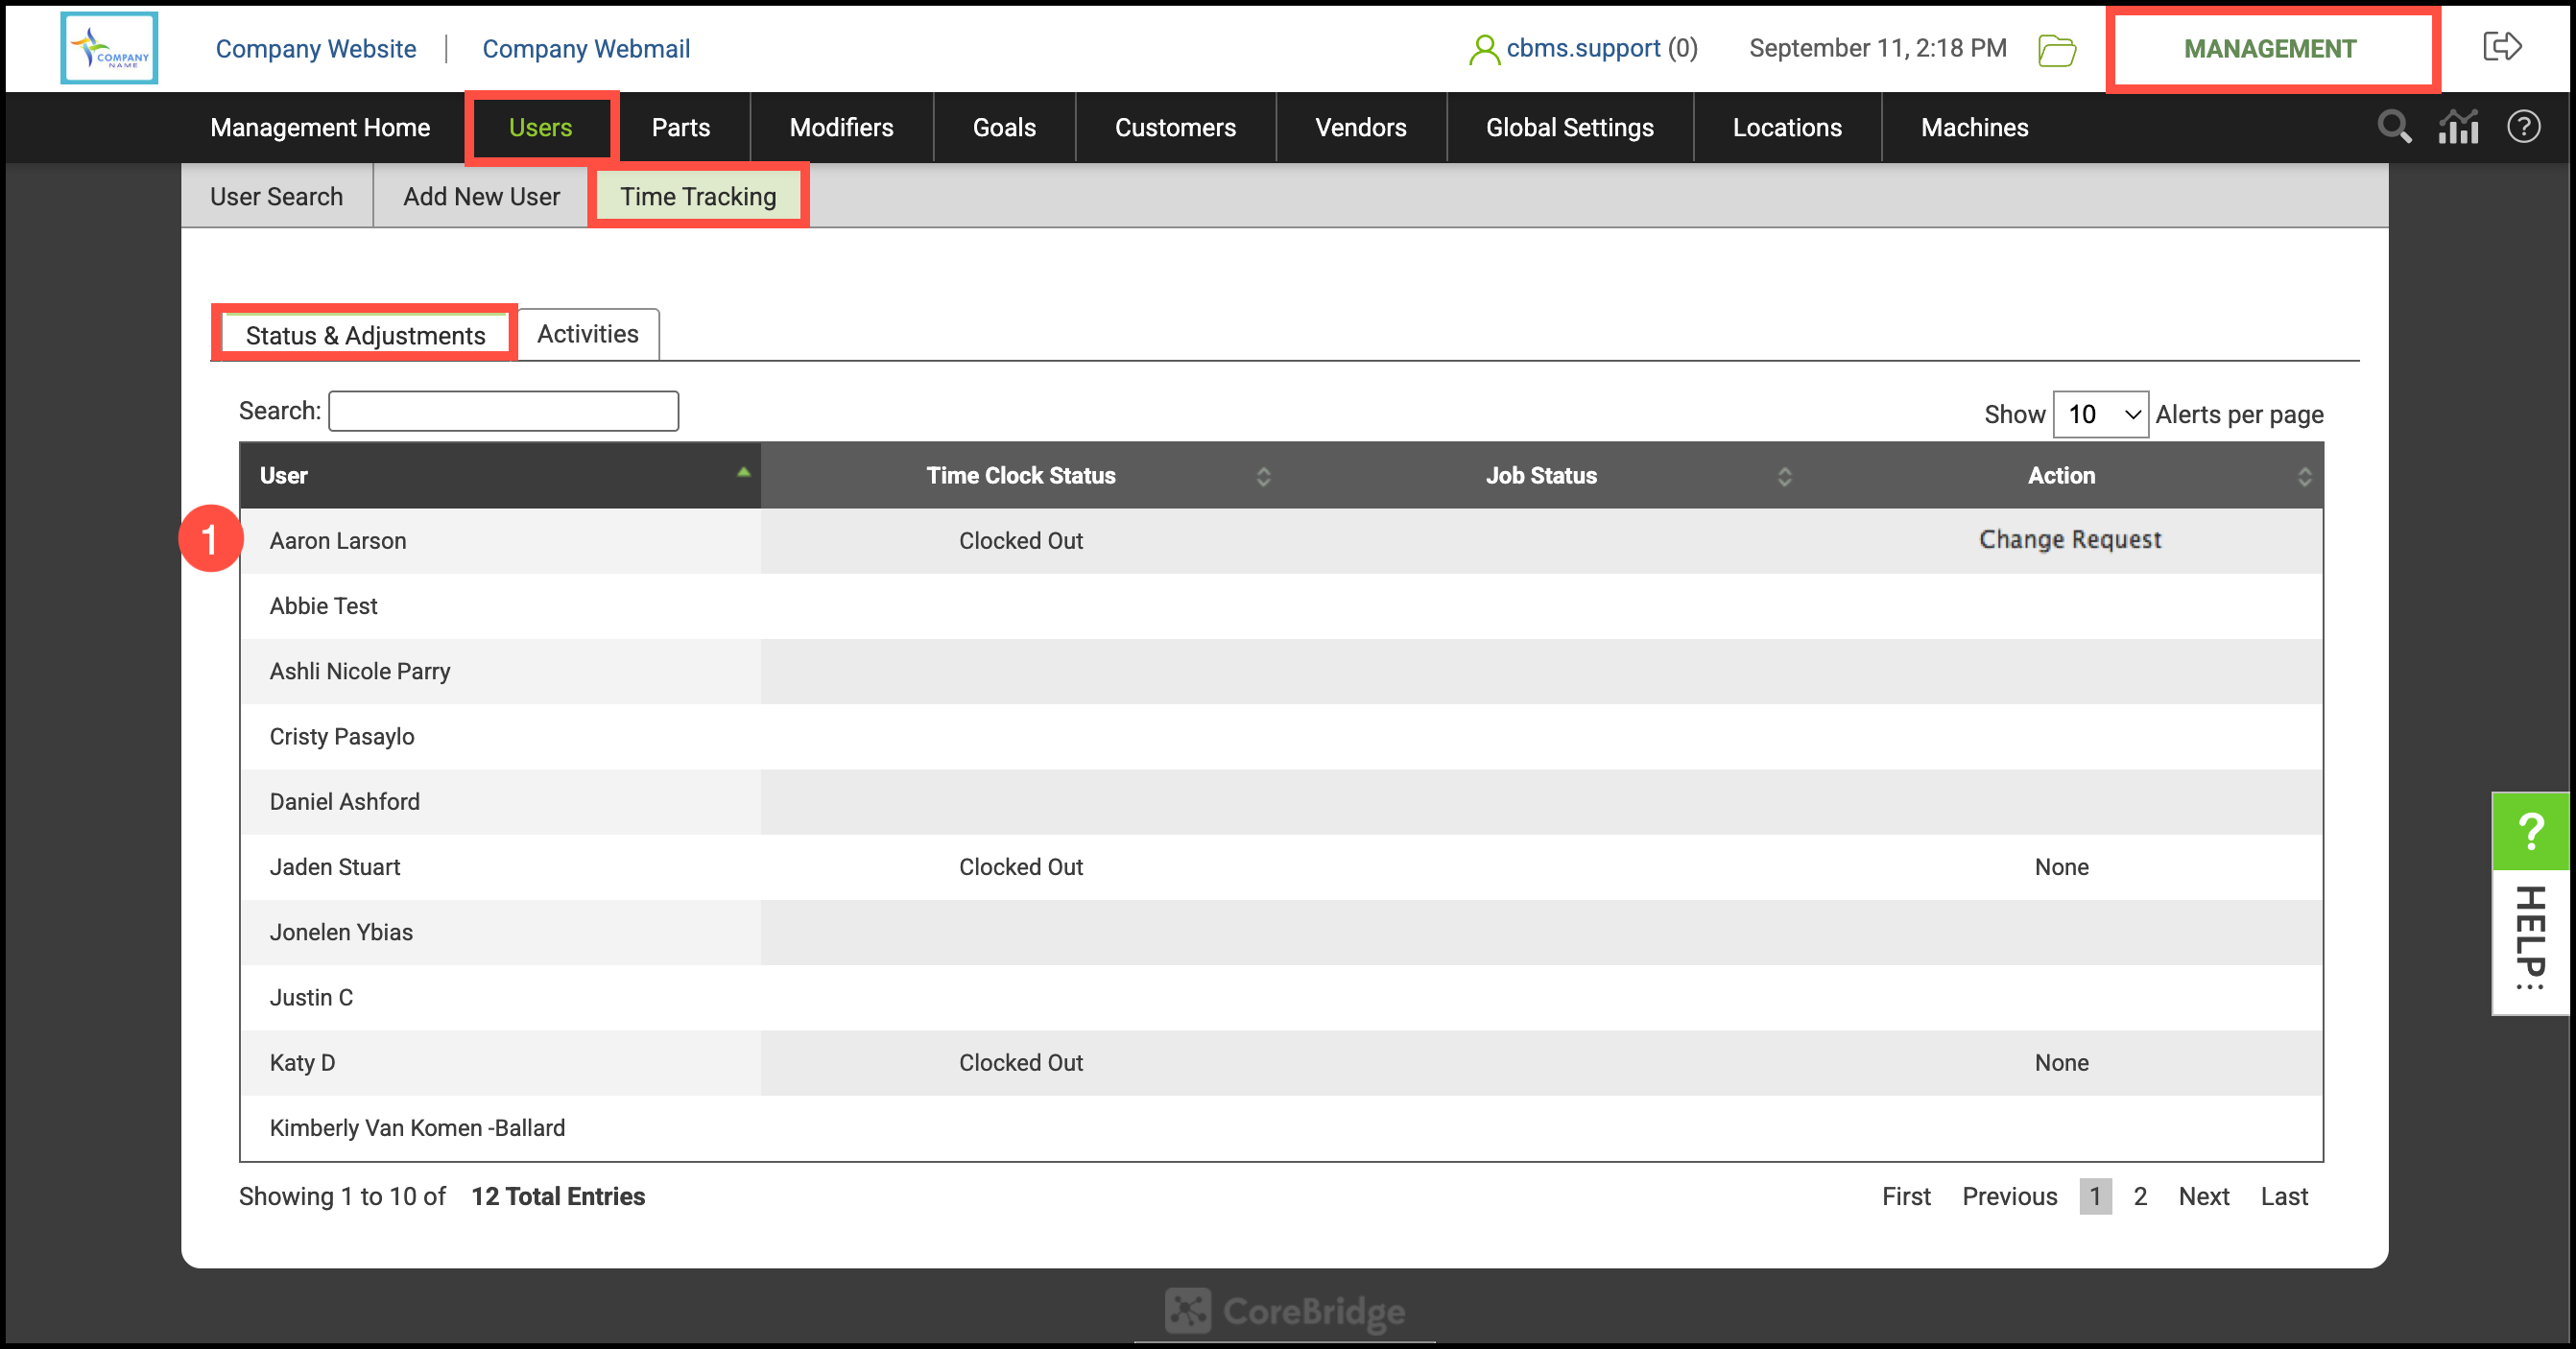Sort by the Job Status column
The width and height of the screenshot is (2576, 1349).
point(1540,476)
